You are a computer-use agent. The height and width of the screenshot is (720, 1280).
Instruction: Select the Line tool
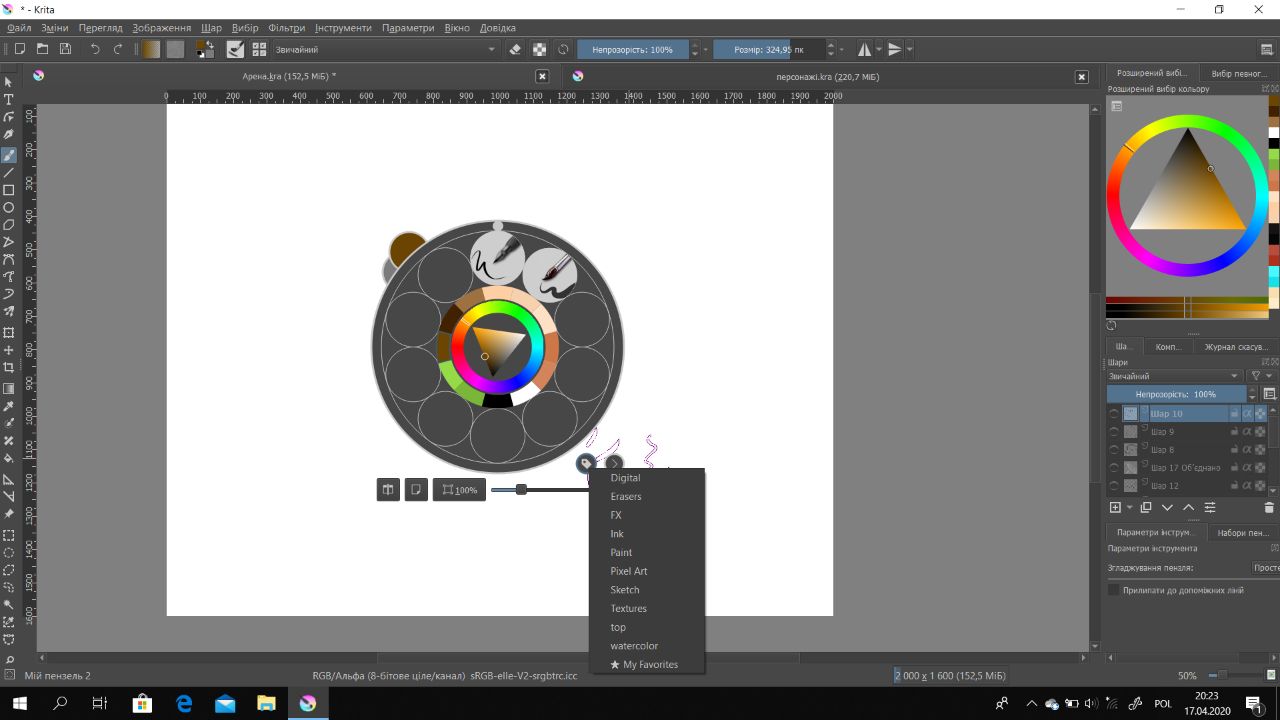9,172
